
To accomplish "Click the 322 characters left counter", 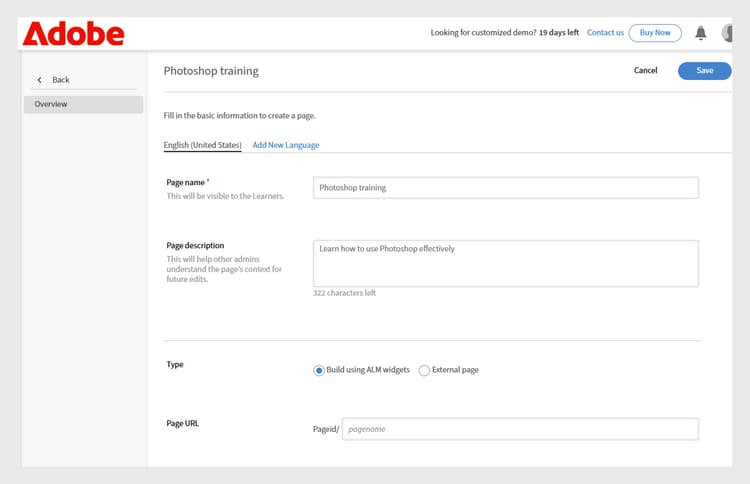I will [x=344, y=293].
